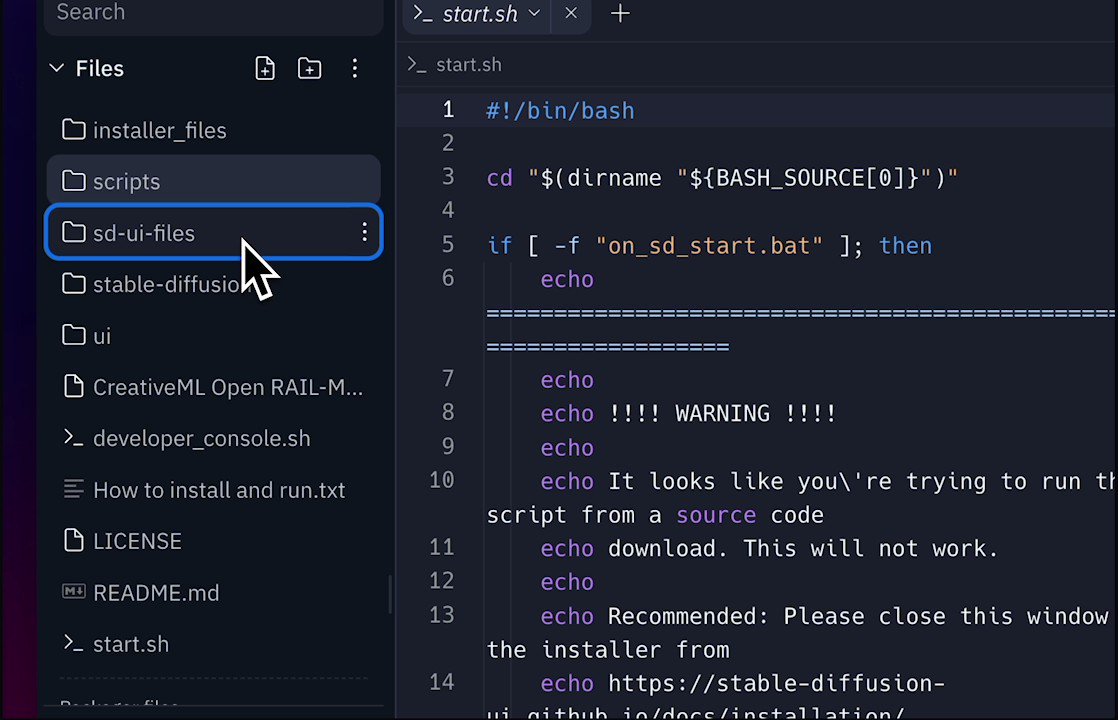Add a new tab with plus icon
This screenshot has height=720, width=1118.
tap(620, 14)
